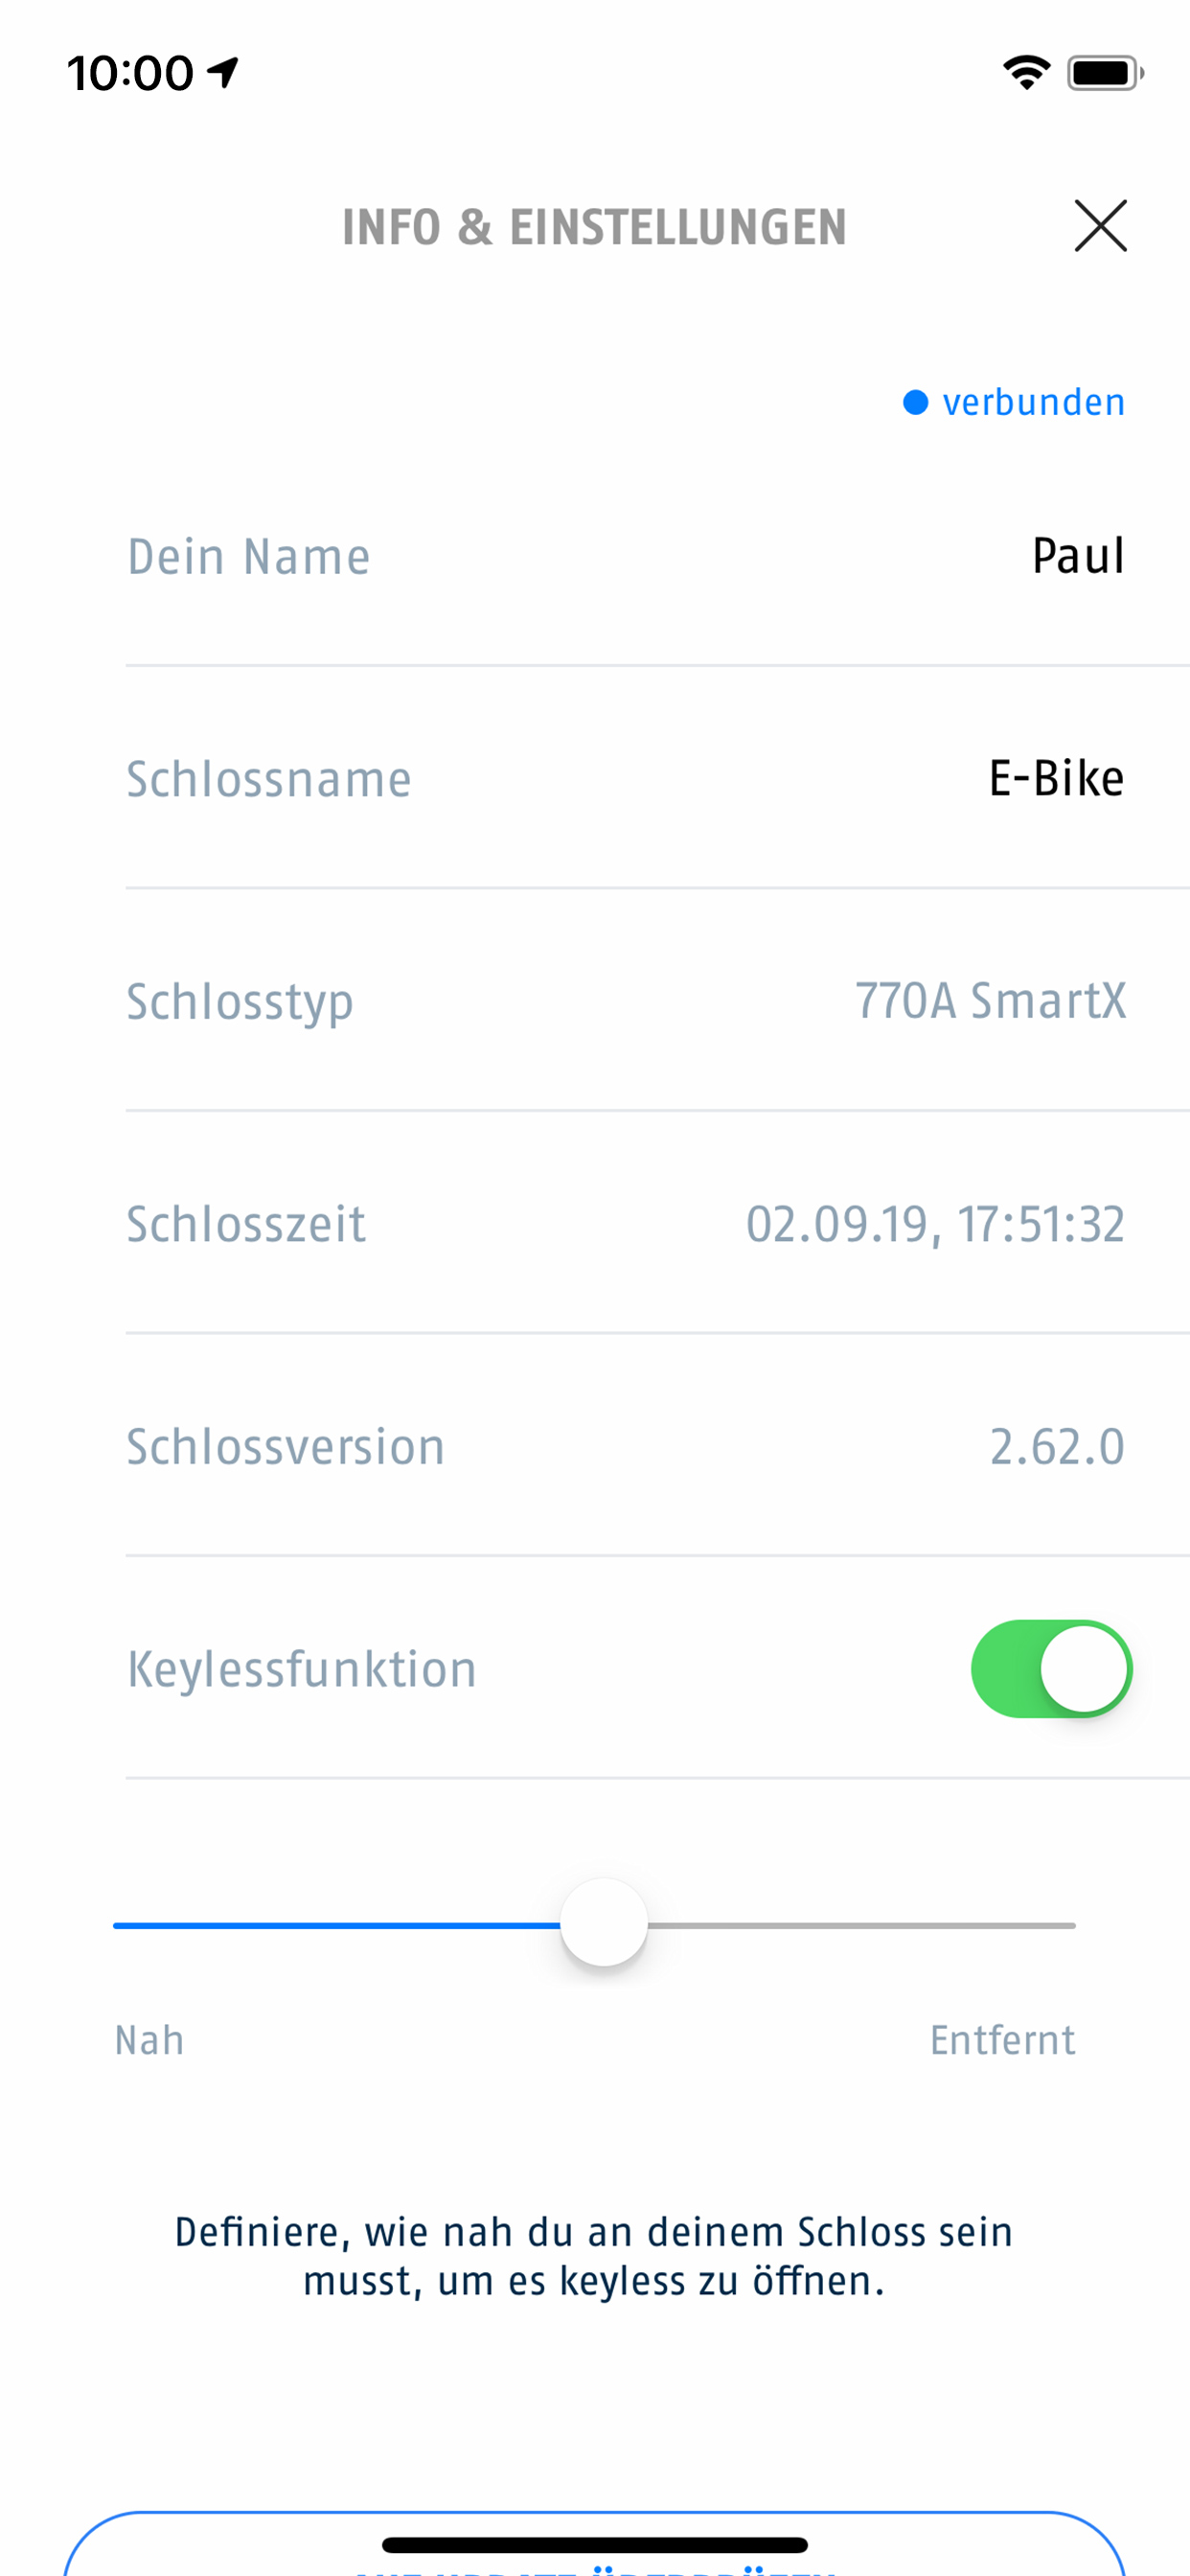
Task: Tap the partially visible update button
Action: pyautogui.click(x=595, y=2543)
